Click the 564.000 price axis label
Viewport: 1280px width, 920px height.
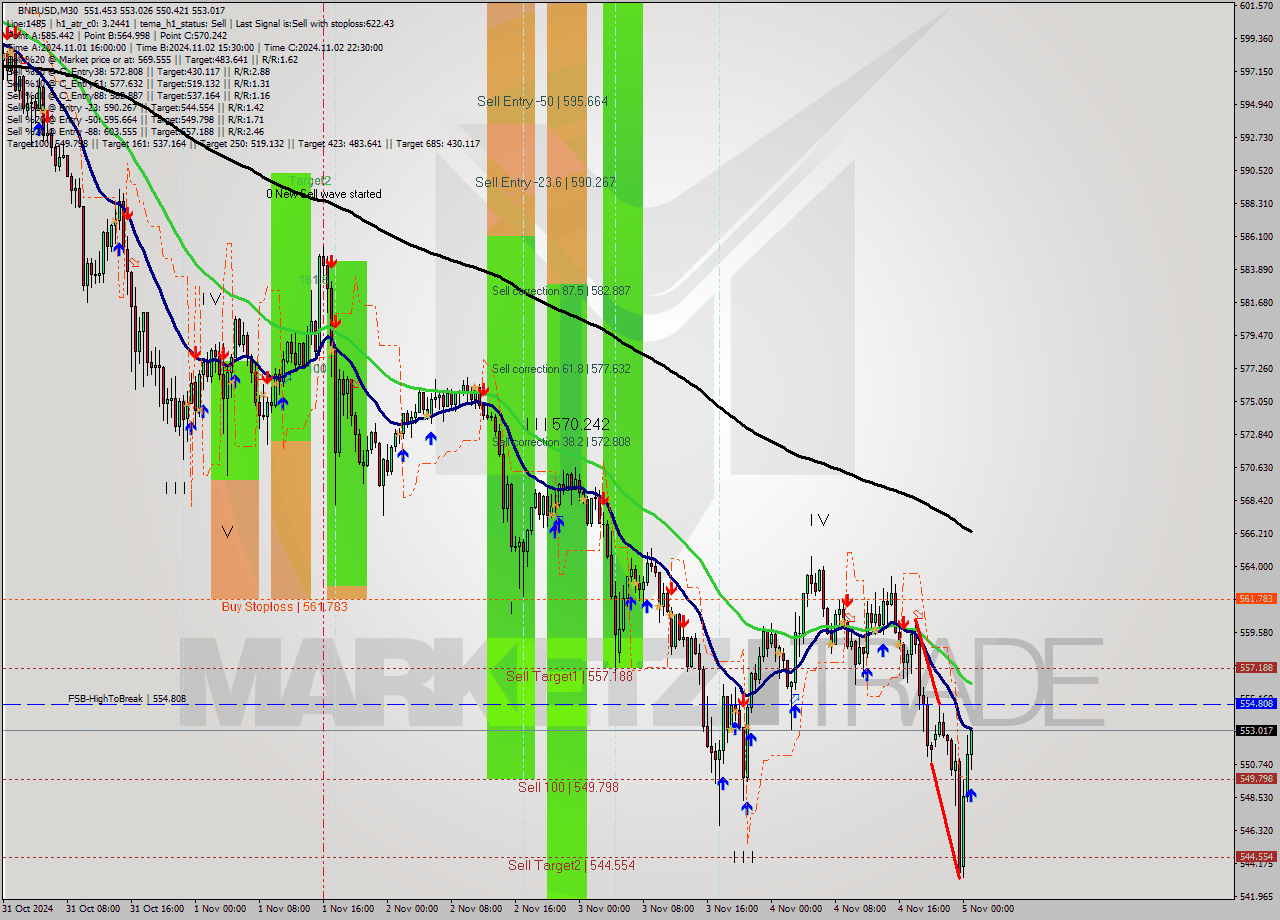click(1255, 566)
